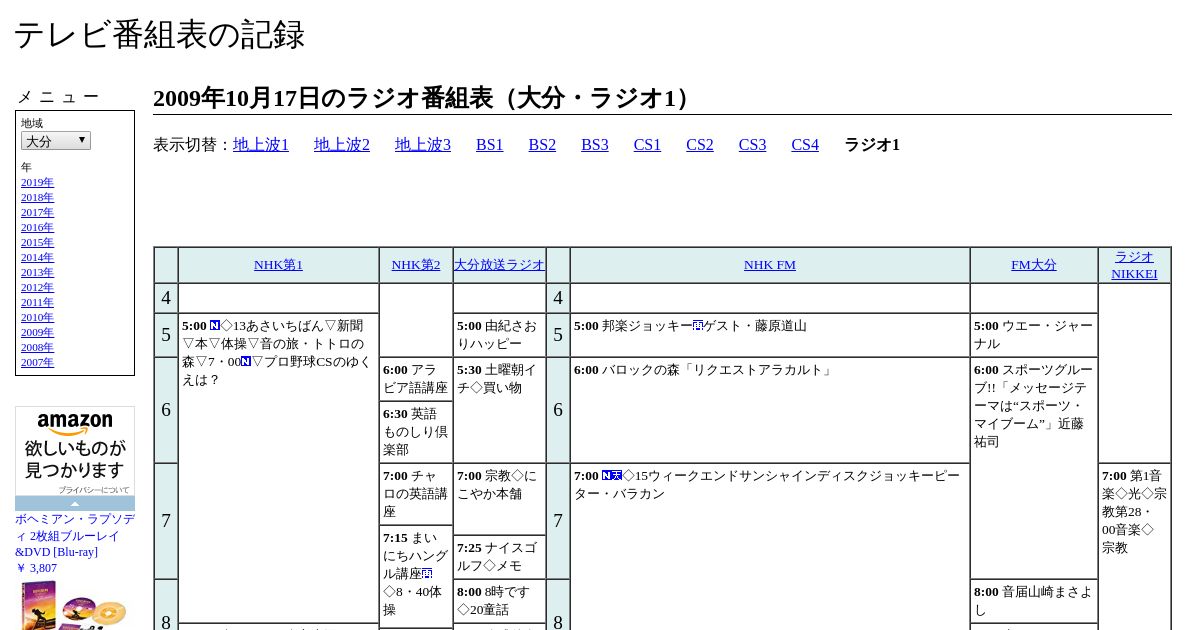Open the NHK FM station header link
Screen dimensions: 1200x630
click(x=770, y=265)
